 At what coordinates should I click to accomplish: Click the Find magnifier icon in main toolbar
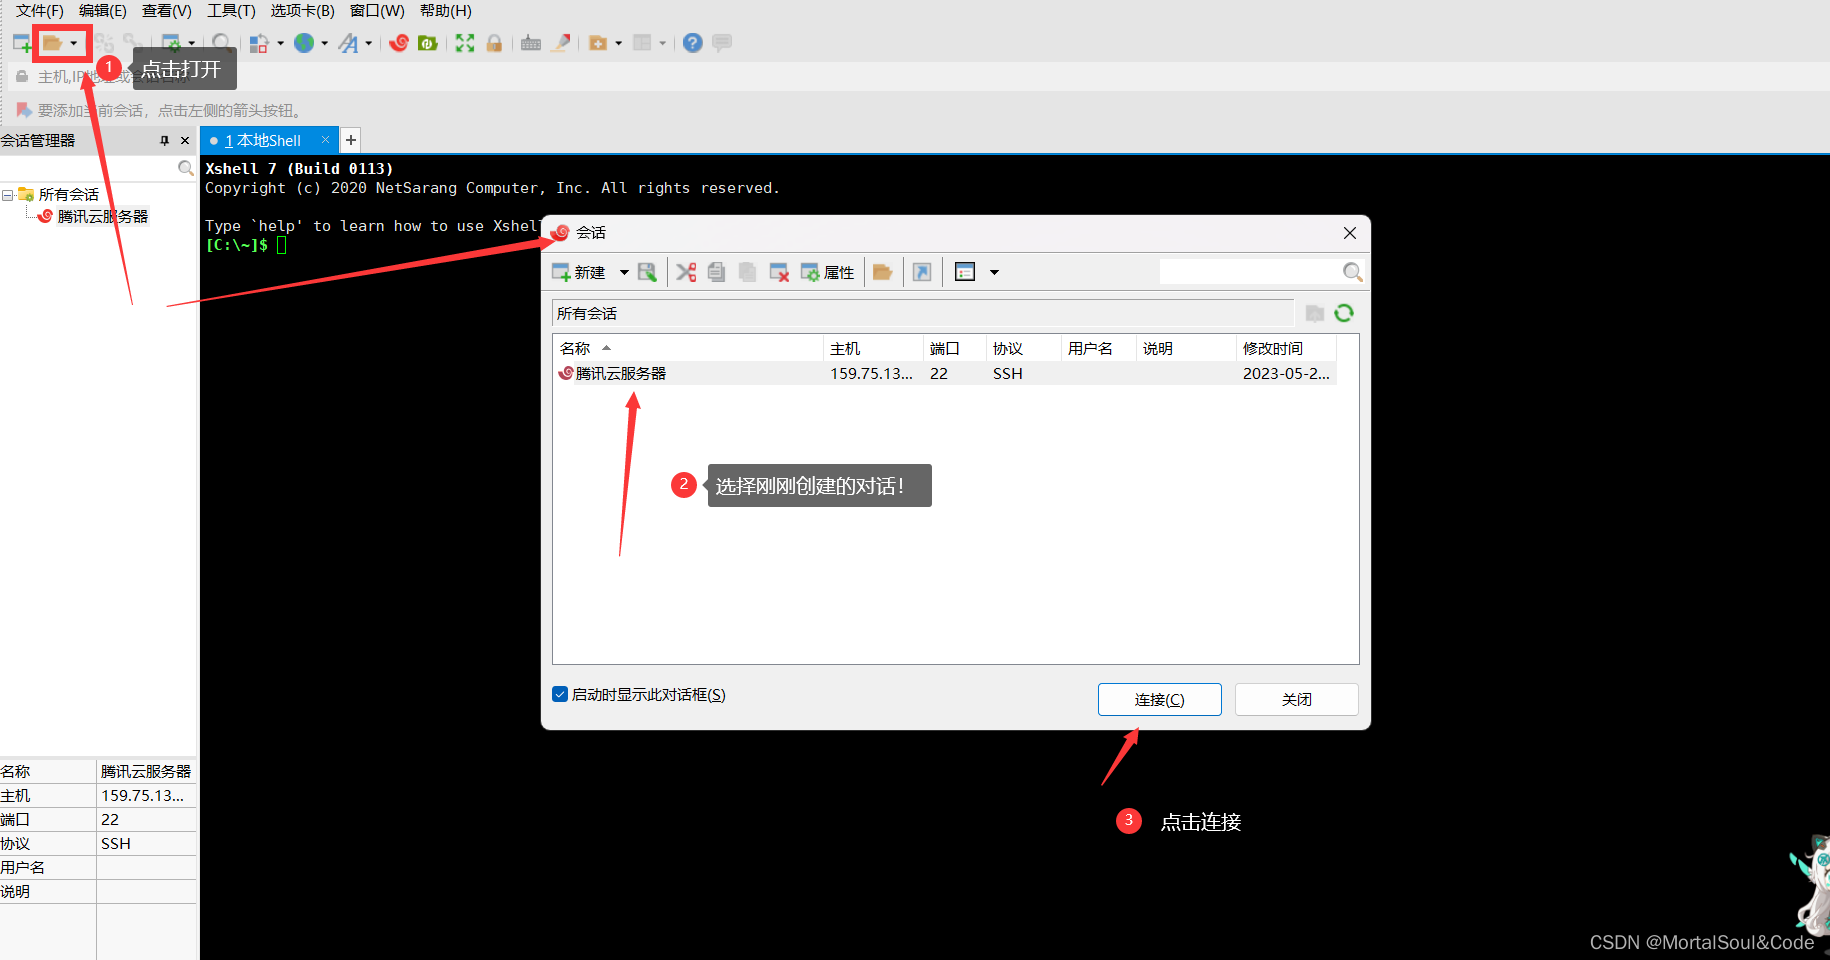[x=222, y=43]
